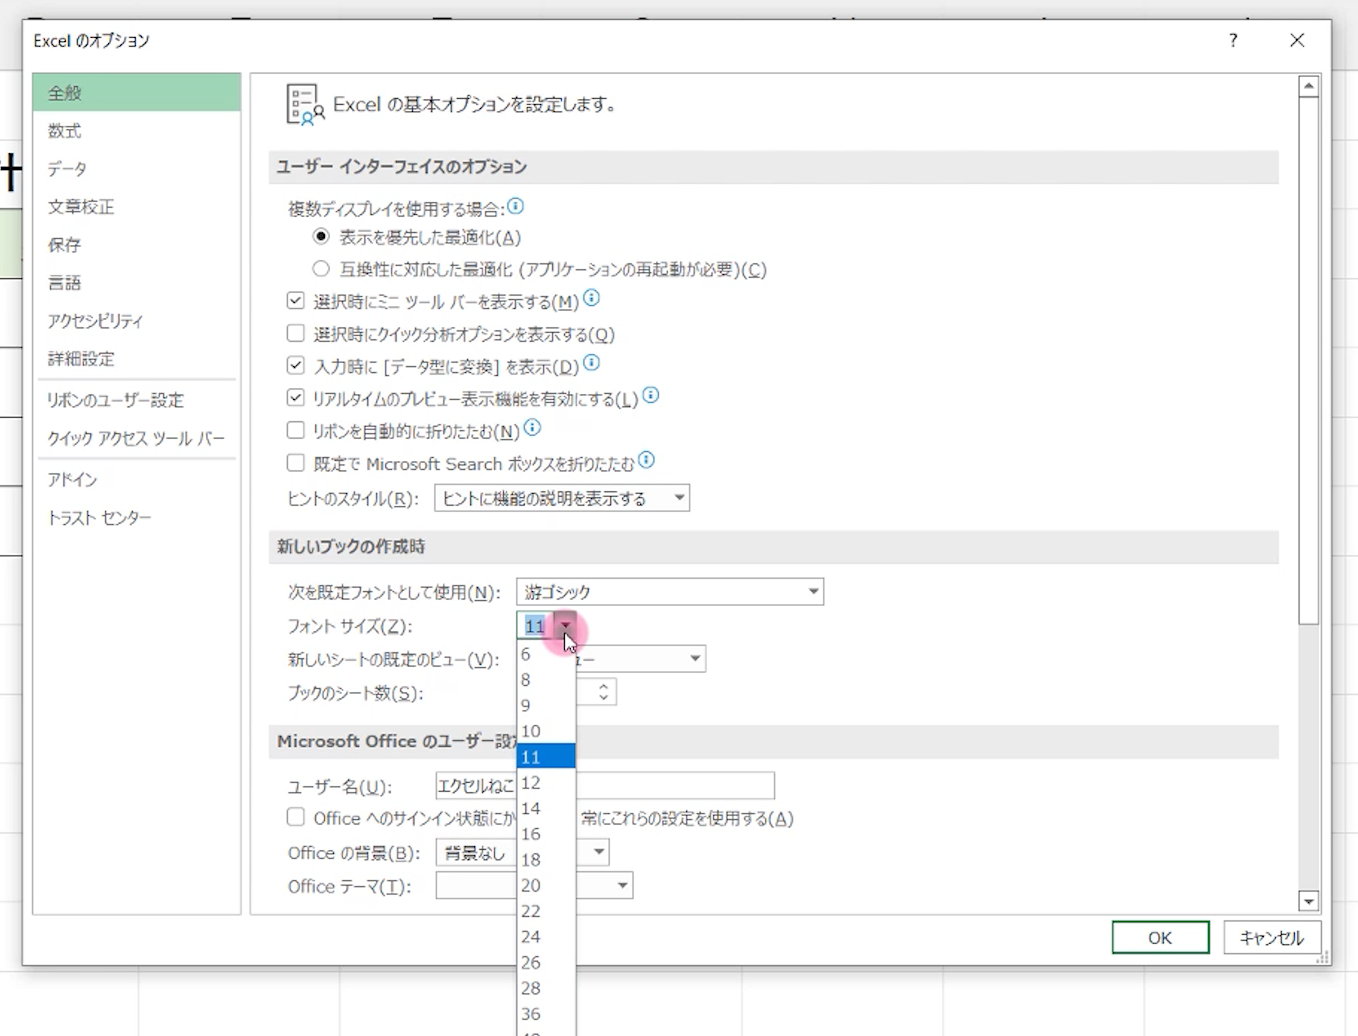The height and width of the screenshot is (1036, 1358).
Task: Toggle 入力時に[データ型に変換]を表示 checkbox
Action: pos(295,366)
